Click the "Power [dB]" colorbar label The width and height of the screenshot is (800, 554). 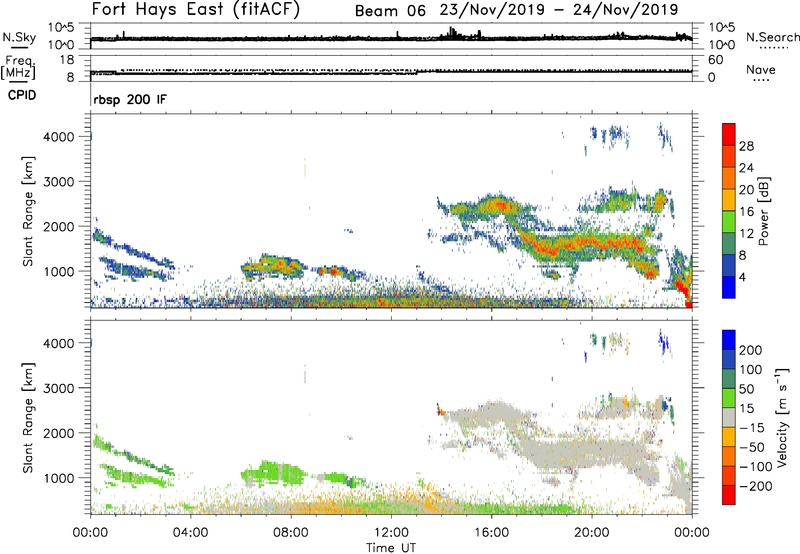click(763, 211)
